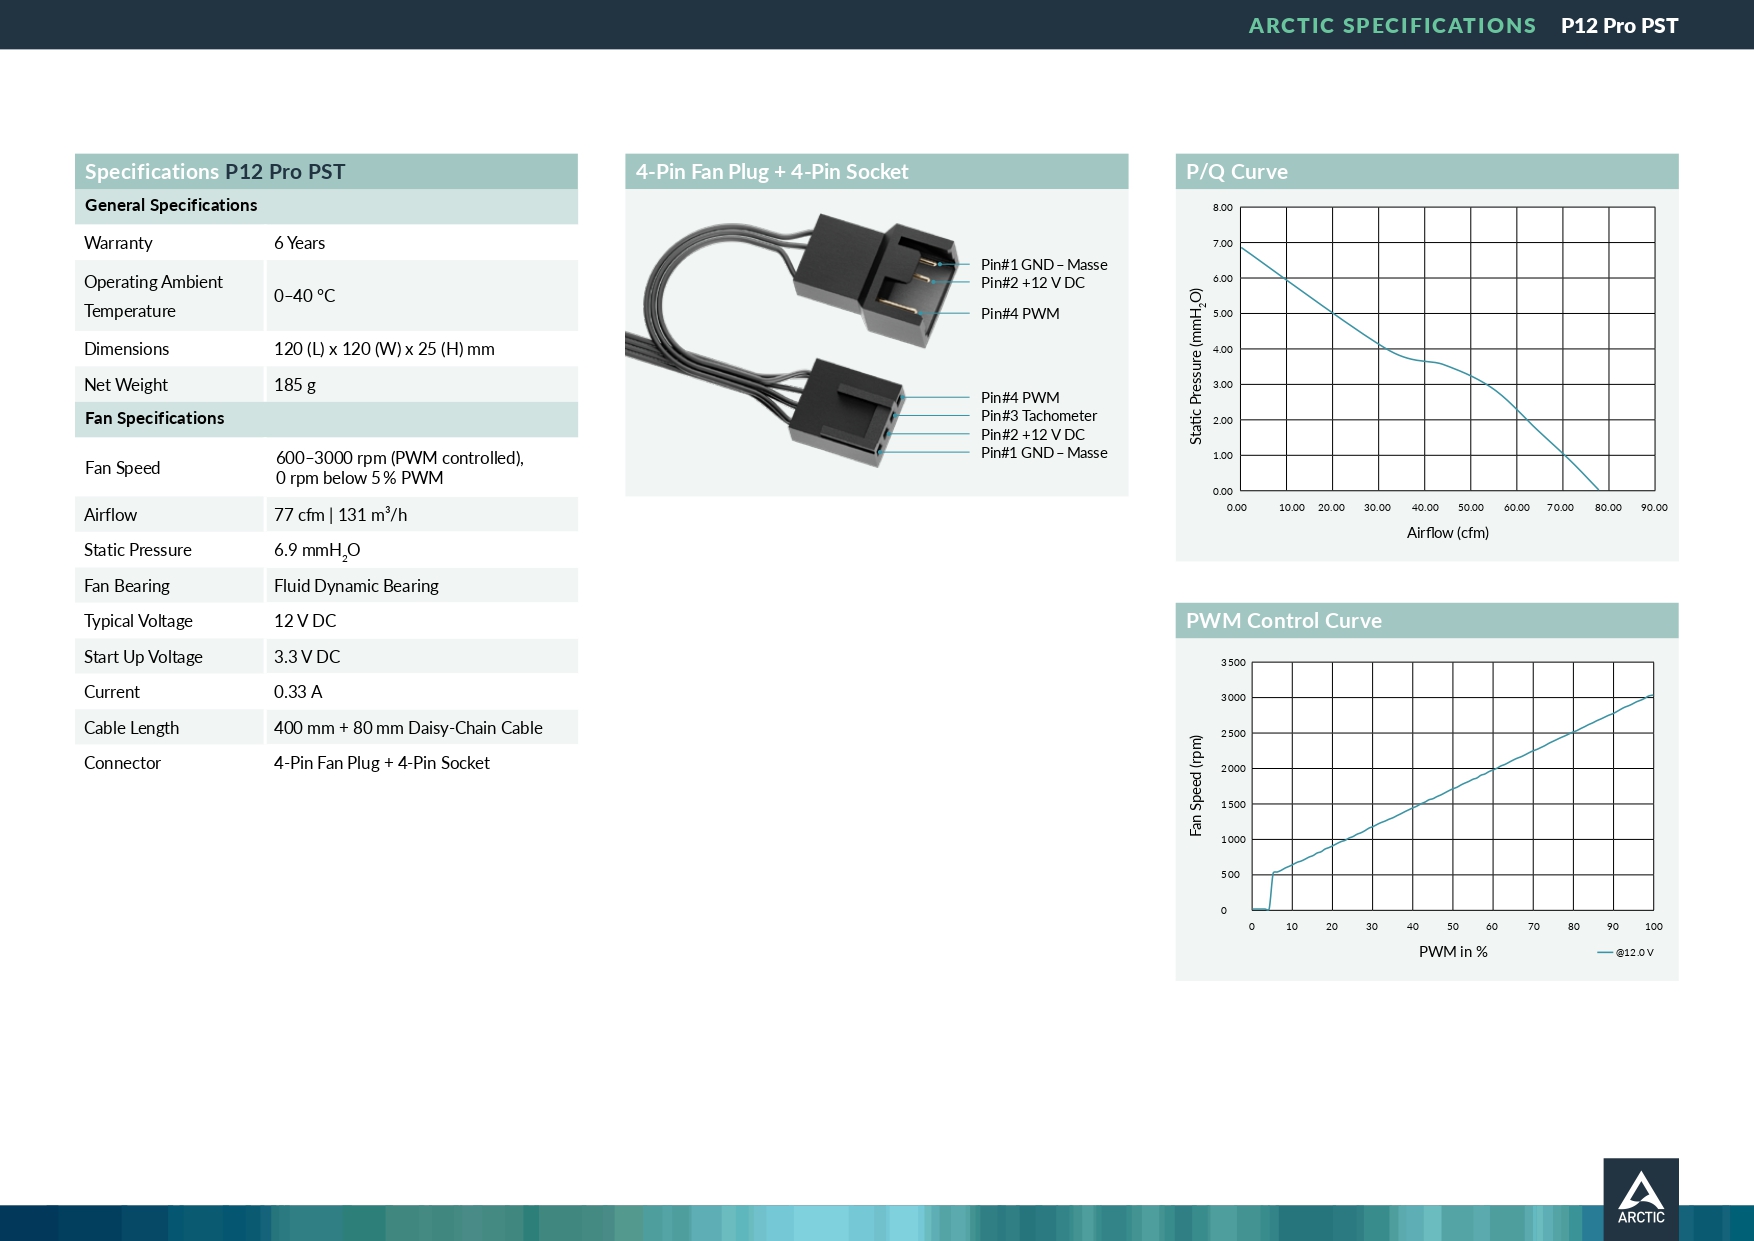Click the 'Fluid Dynamic Bearing' value
This screenshot has width=1754, height=1241.
click(356, 586)
